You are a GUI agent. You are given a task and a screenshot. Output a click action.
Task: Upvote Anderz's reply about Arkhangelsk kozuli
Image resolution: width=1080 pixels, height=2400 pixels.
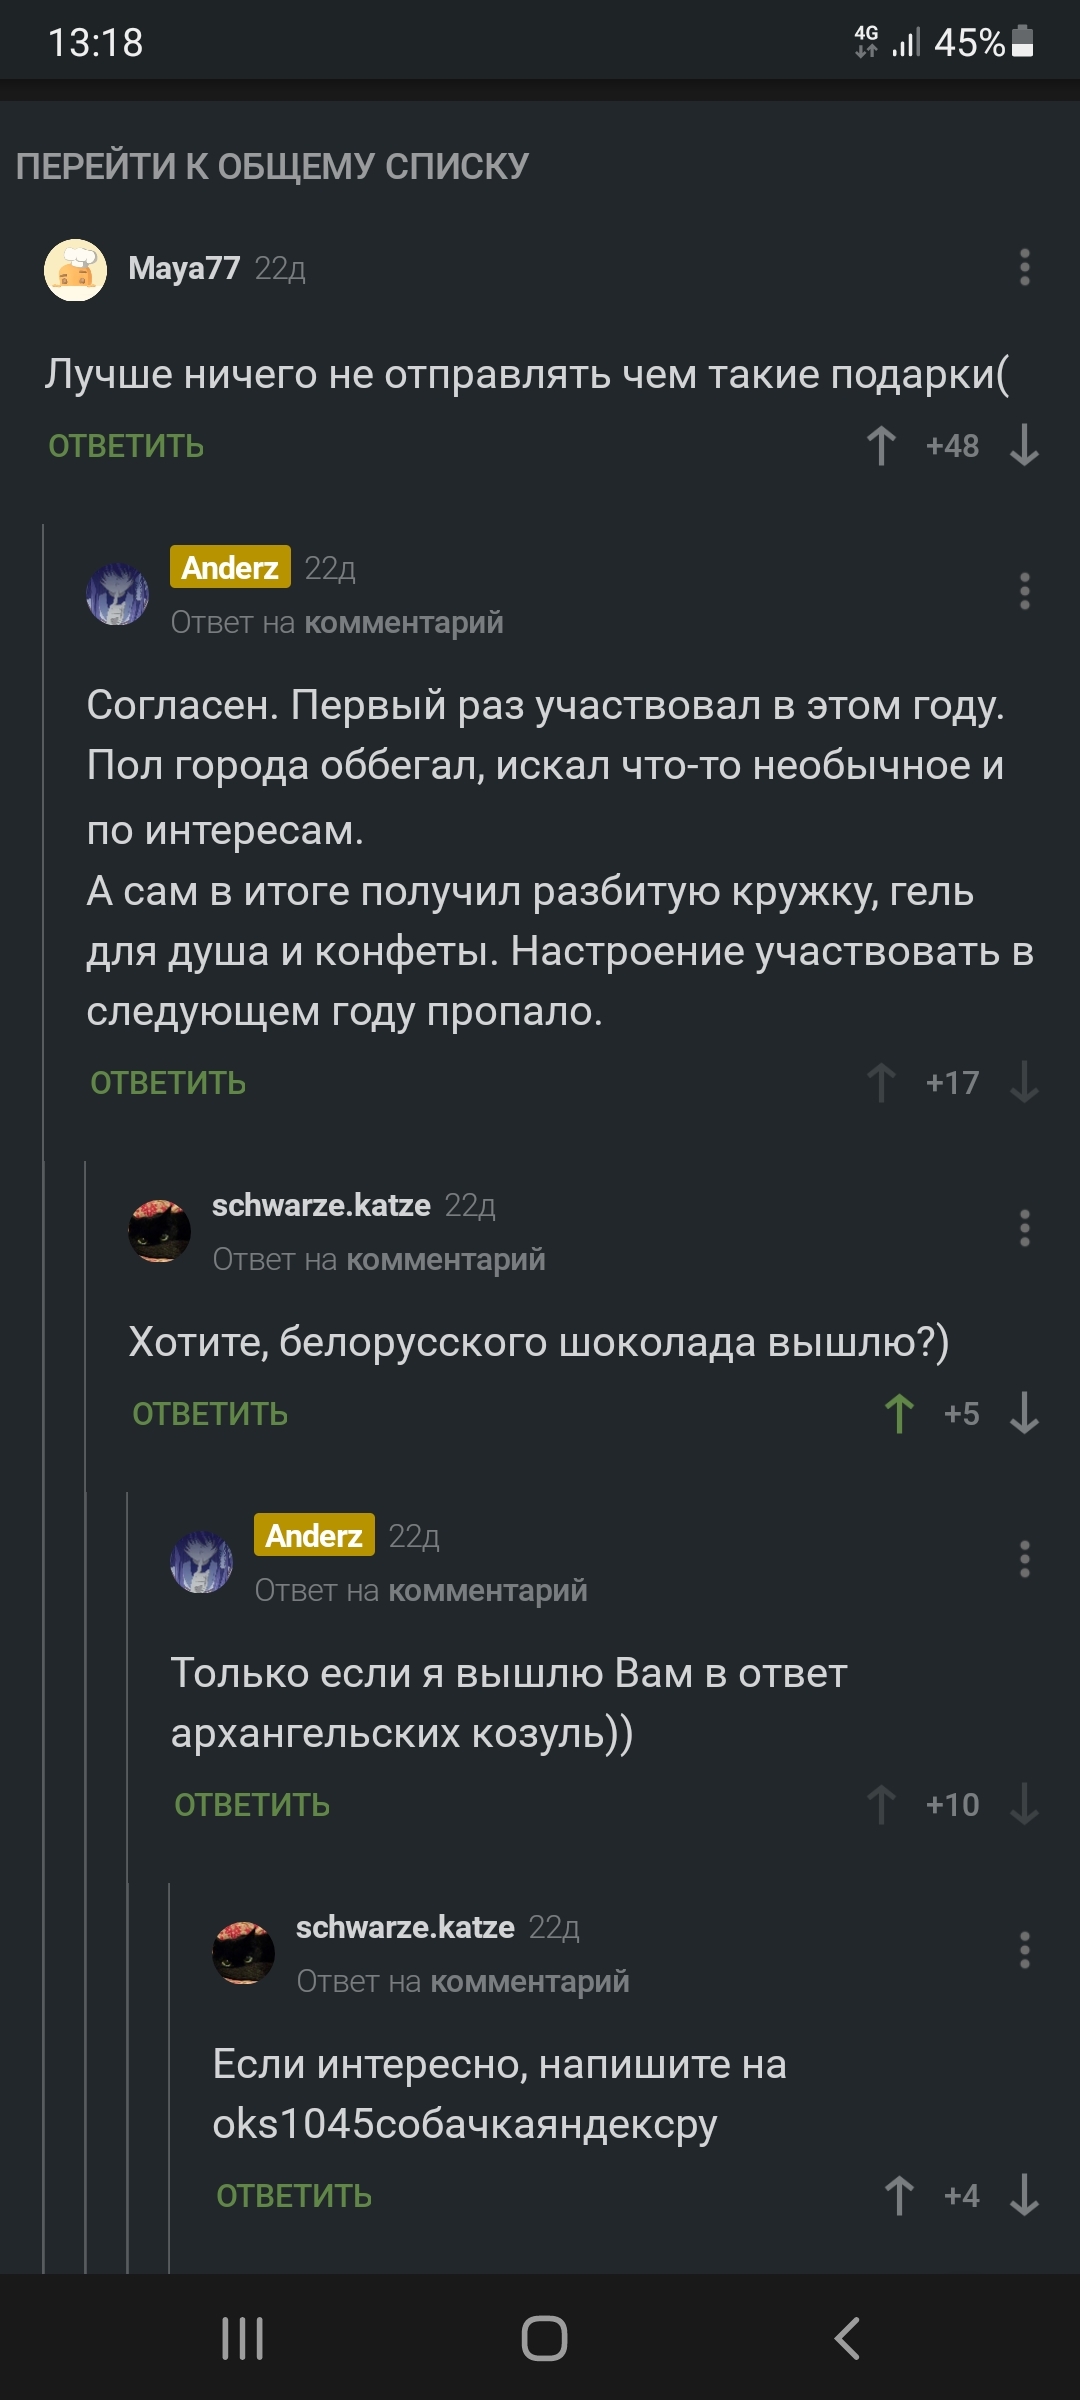(x=881, y=1805)
